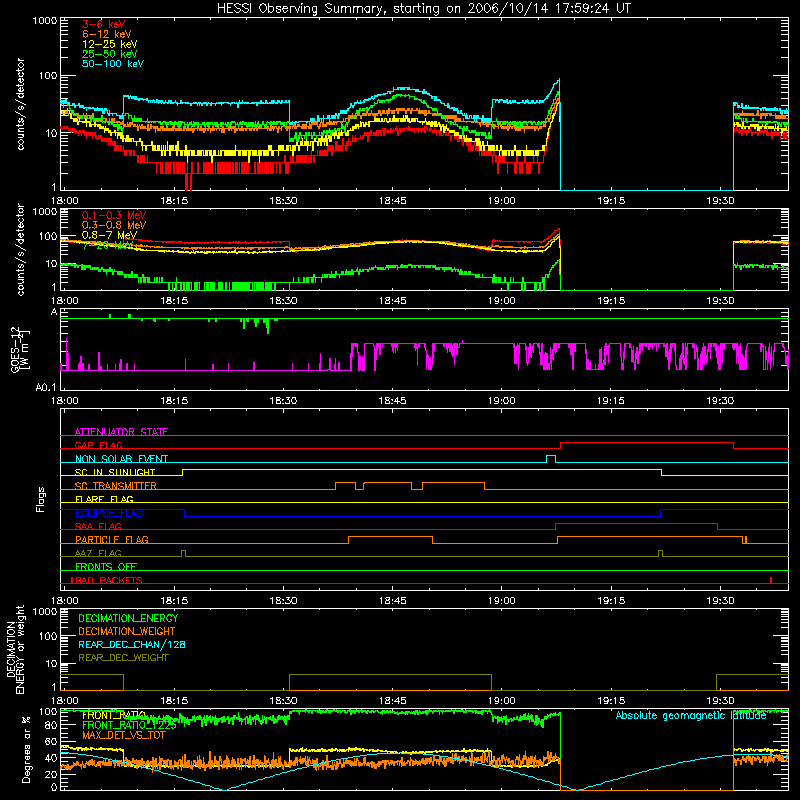The image size is (800, 800).
Task: Select the orange 6-12 keV legend label
Action: [x=107, y=34]
